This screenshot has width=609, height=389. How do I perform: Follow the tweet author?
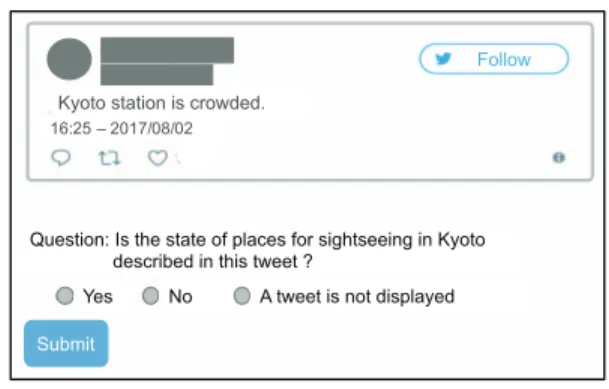[494, 59]
